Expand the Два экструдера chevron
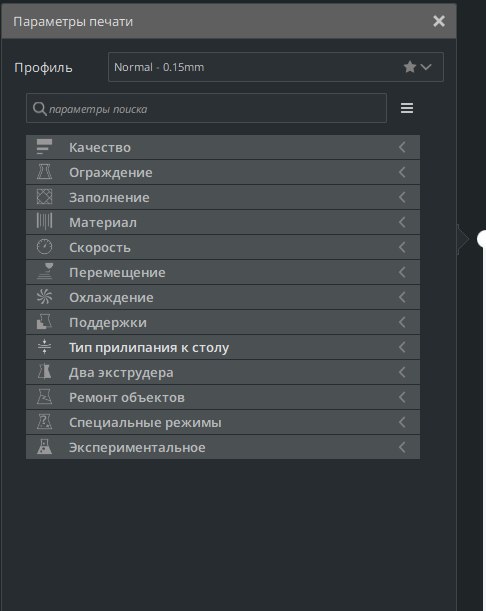The width and height of the screenshot is (486, 611). click(x=402, y=372)
